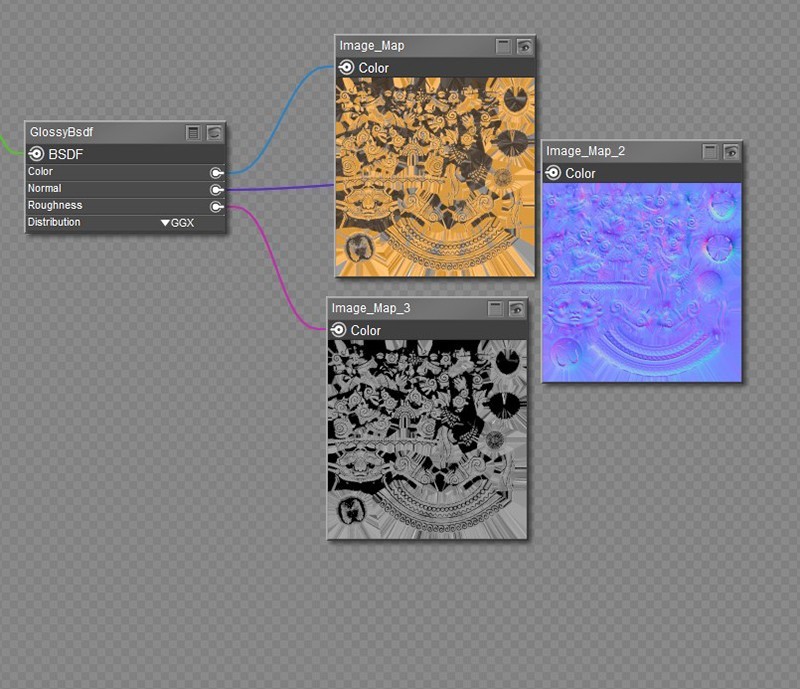Click the Color label on GlossyBsdf
Image resolution: width=800 pixels, height=689 pixels.
tap(40, 171)
